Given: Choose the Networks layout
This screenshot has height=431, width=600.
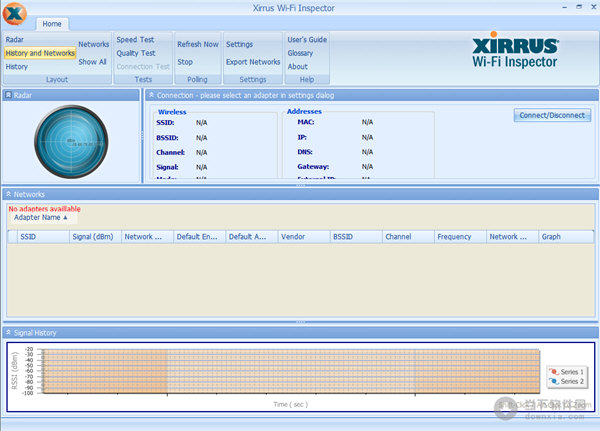Looking at the screenshot, I should click(94, 44).
